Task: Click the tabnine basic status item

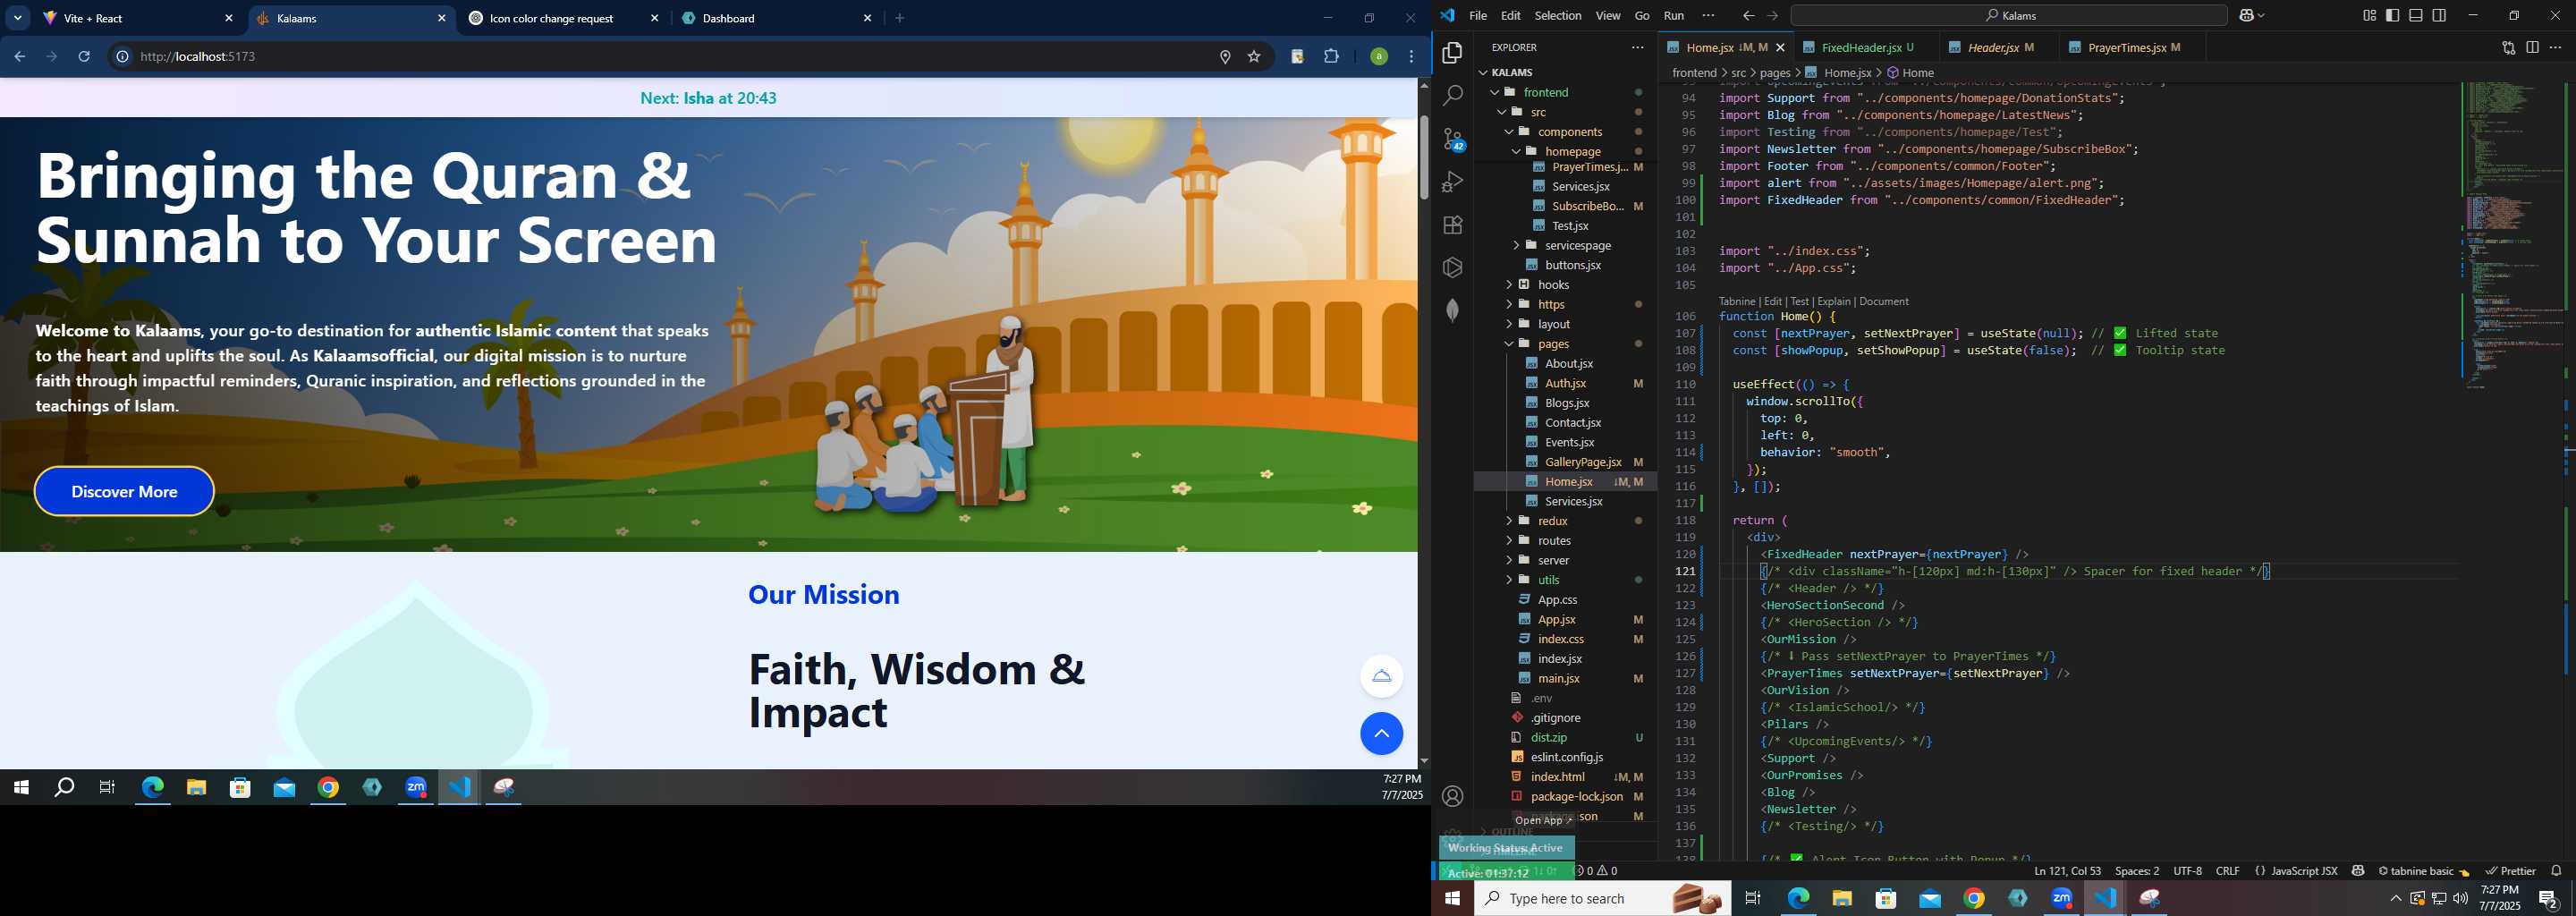Action: pyautogui.click(x=2423, y=871)
